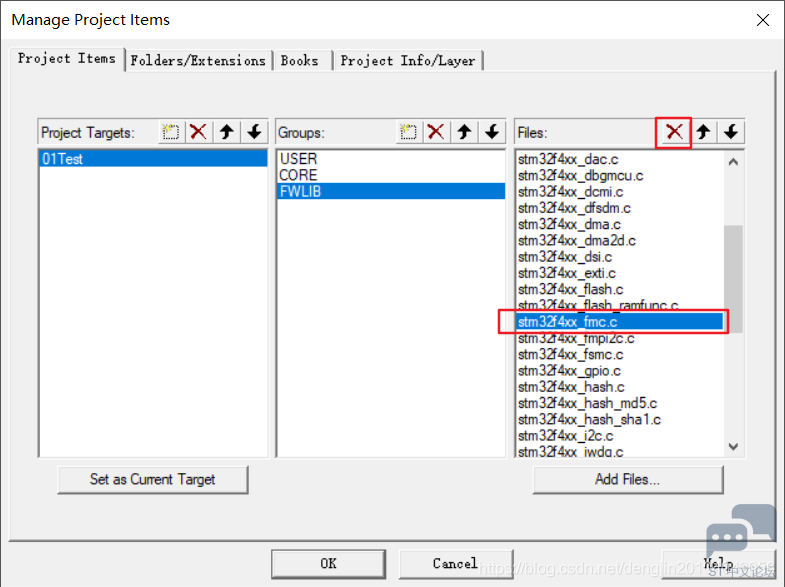Delete the selected group

(436, 132)
